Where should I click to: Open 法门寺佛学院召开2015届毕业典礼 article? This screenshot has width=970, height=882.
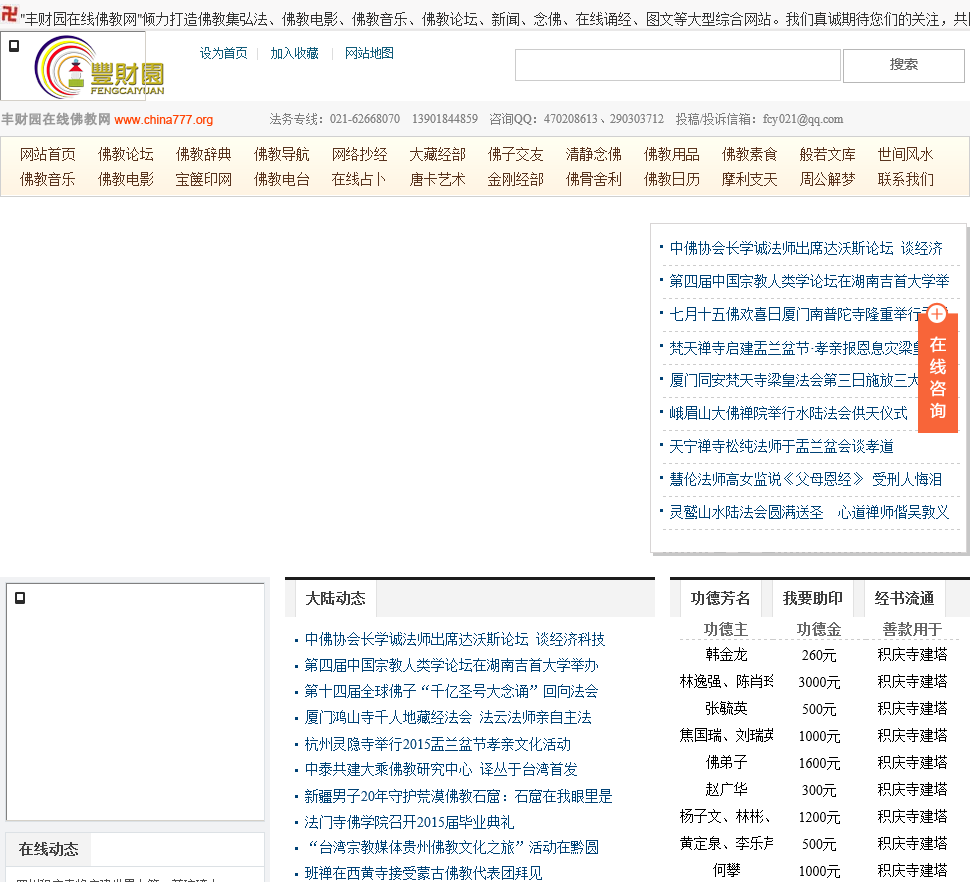pyautogui.click(x=409, y=822)
